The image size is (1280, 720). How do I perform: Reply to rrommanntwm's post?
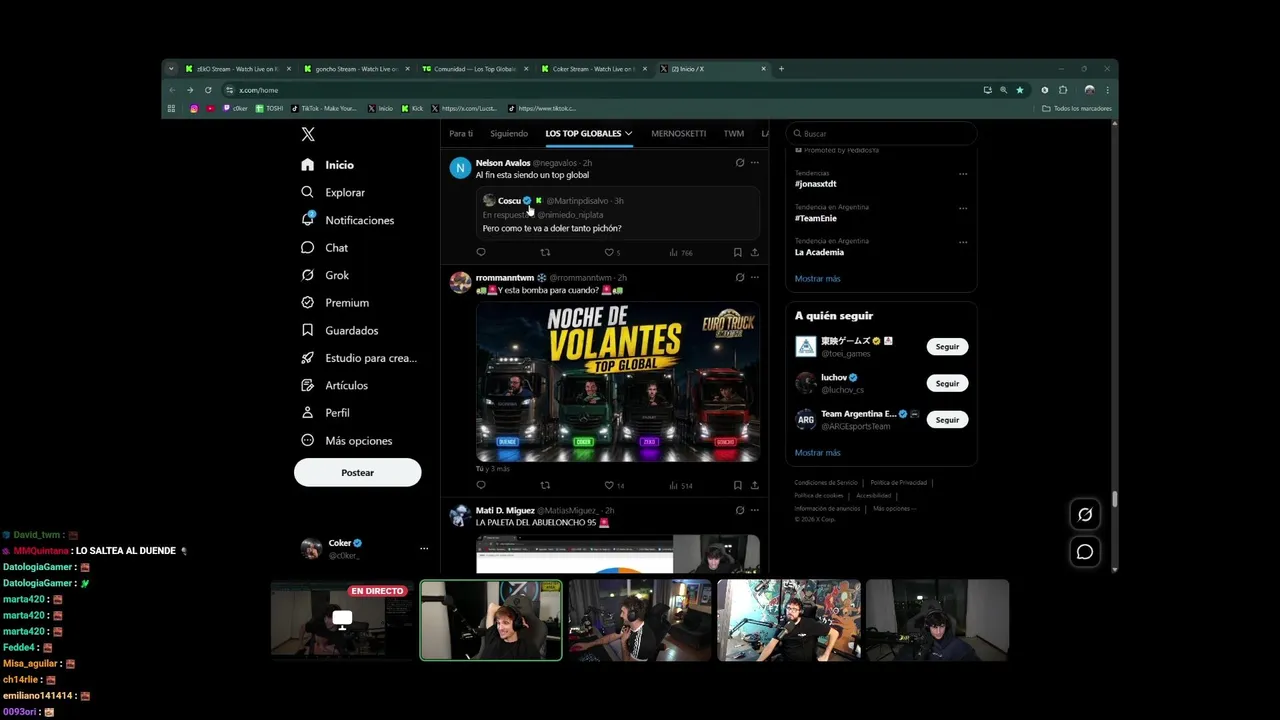click(x=481, y=485)
